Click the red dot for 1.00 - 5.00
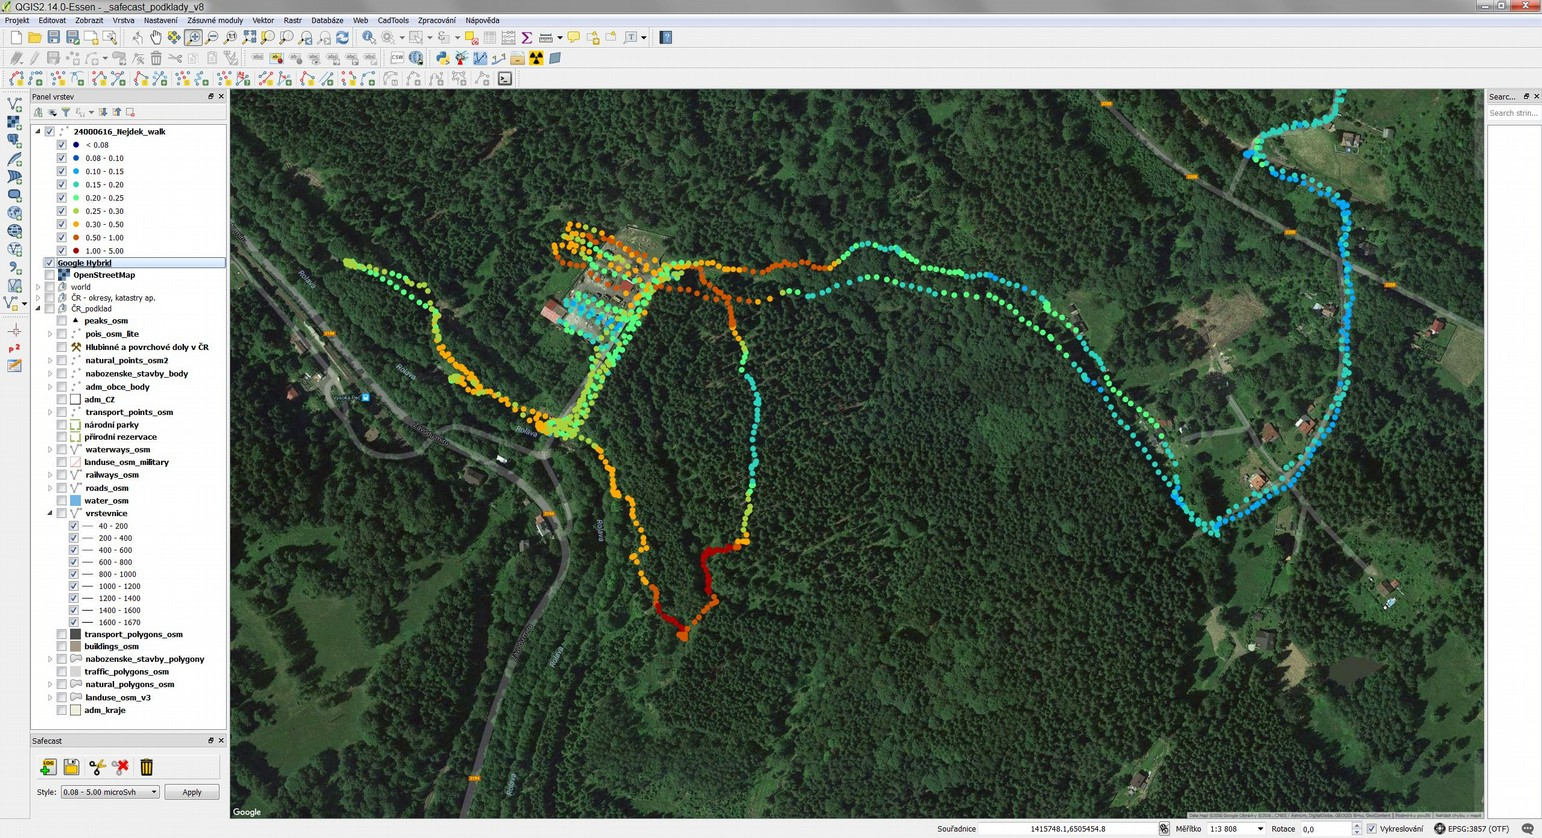1542x838 pixels. click(x=76, y=251)
